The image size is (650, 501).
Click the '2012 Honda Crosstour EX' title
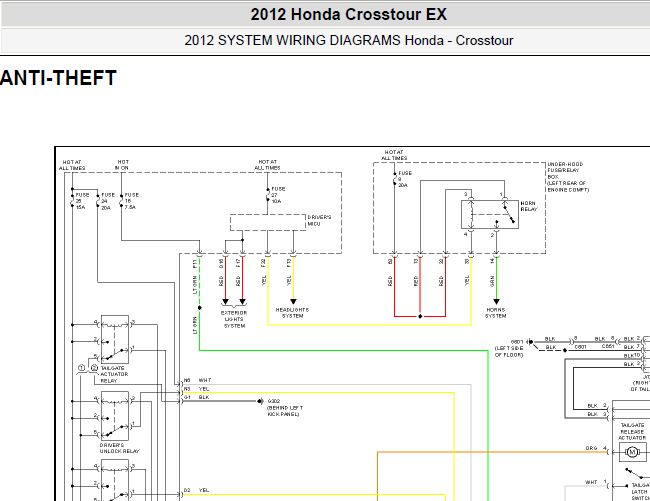pyautogui.click(x=349, y=15)
